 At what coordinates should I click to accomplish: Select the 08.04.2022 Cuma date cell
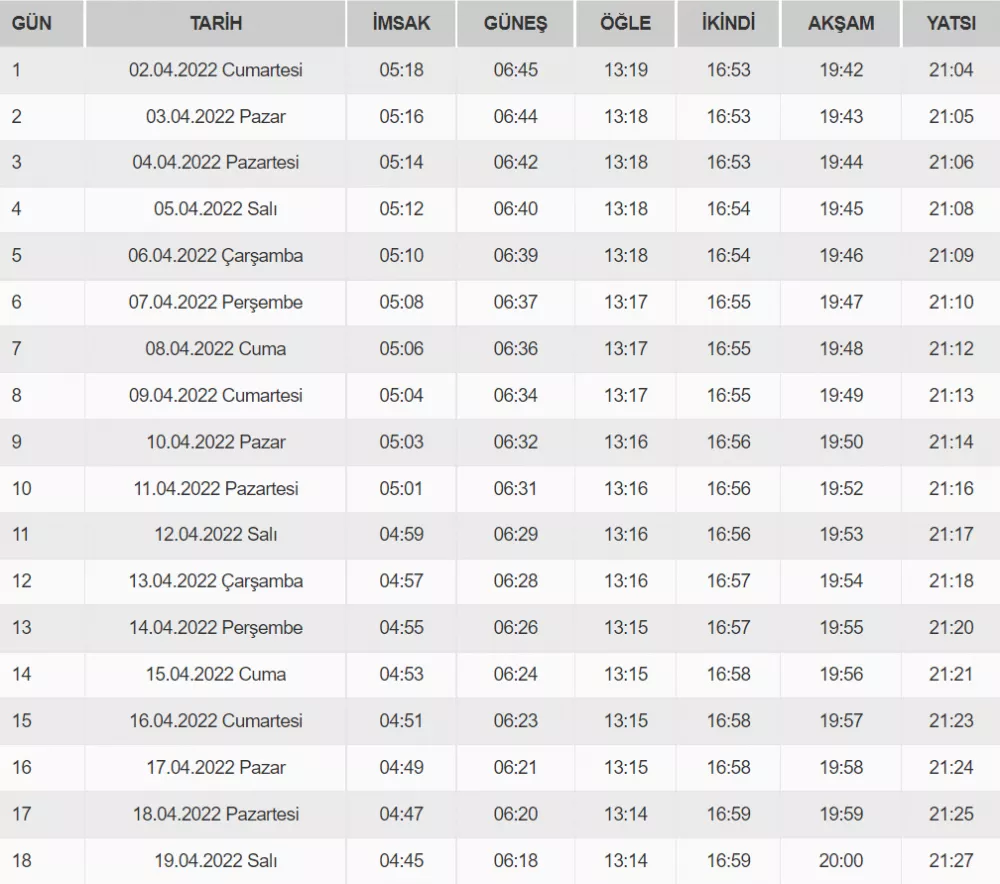[216, 349]
